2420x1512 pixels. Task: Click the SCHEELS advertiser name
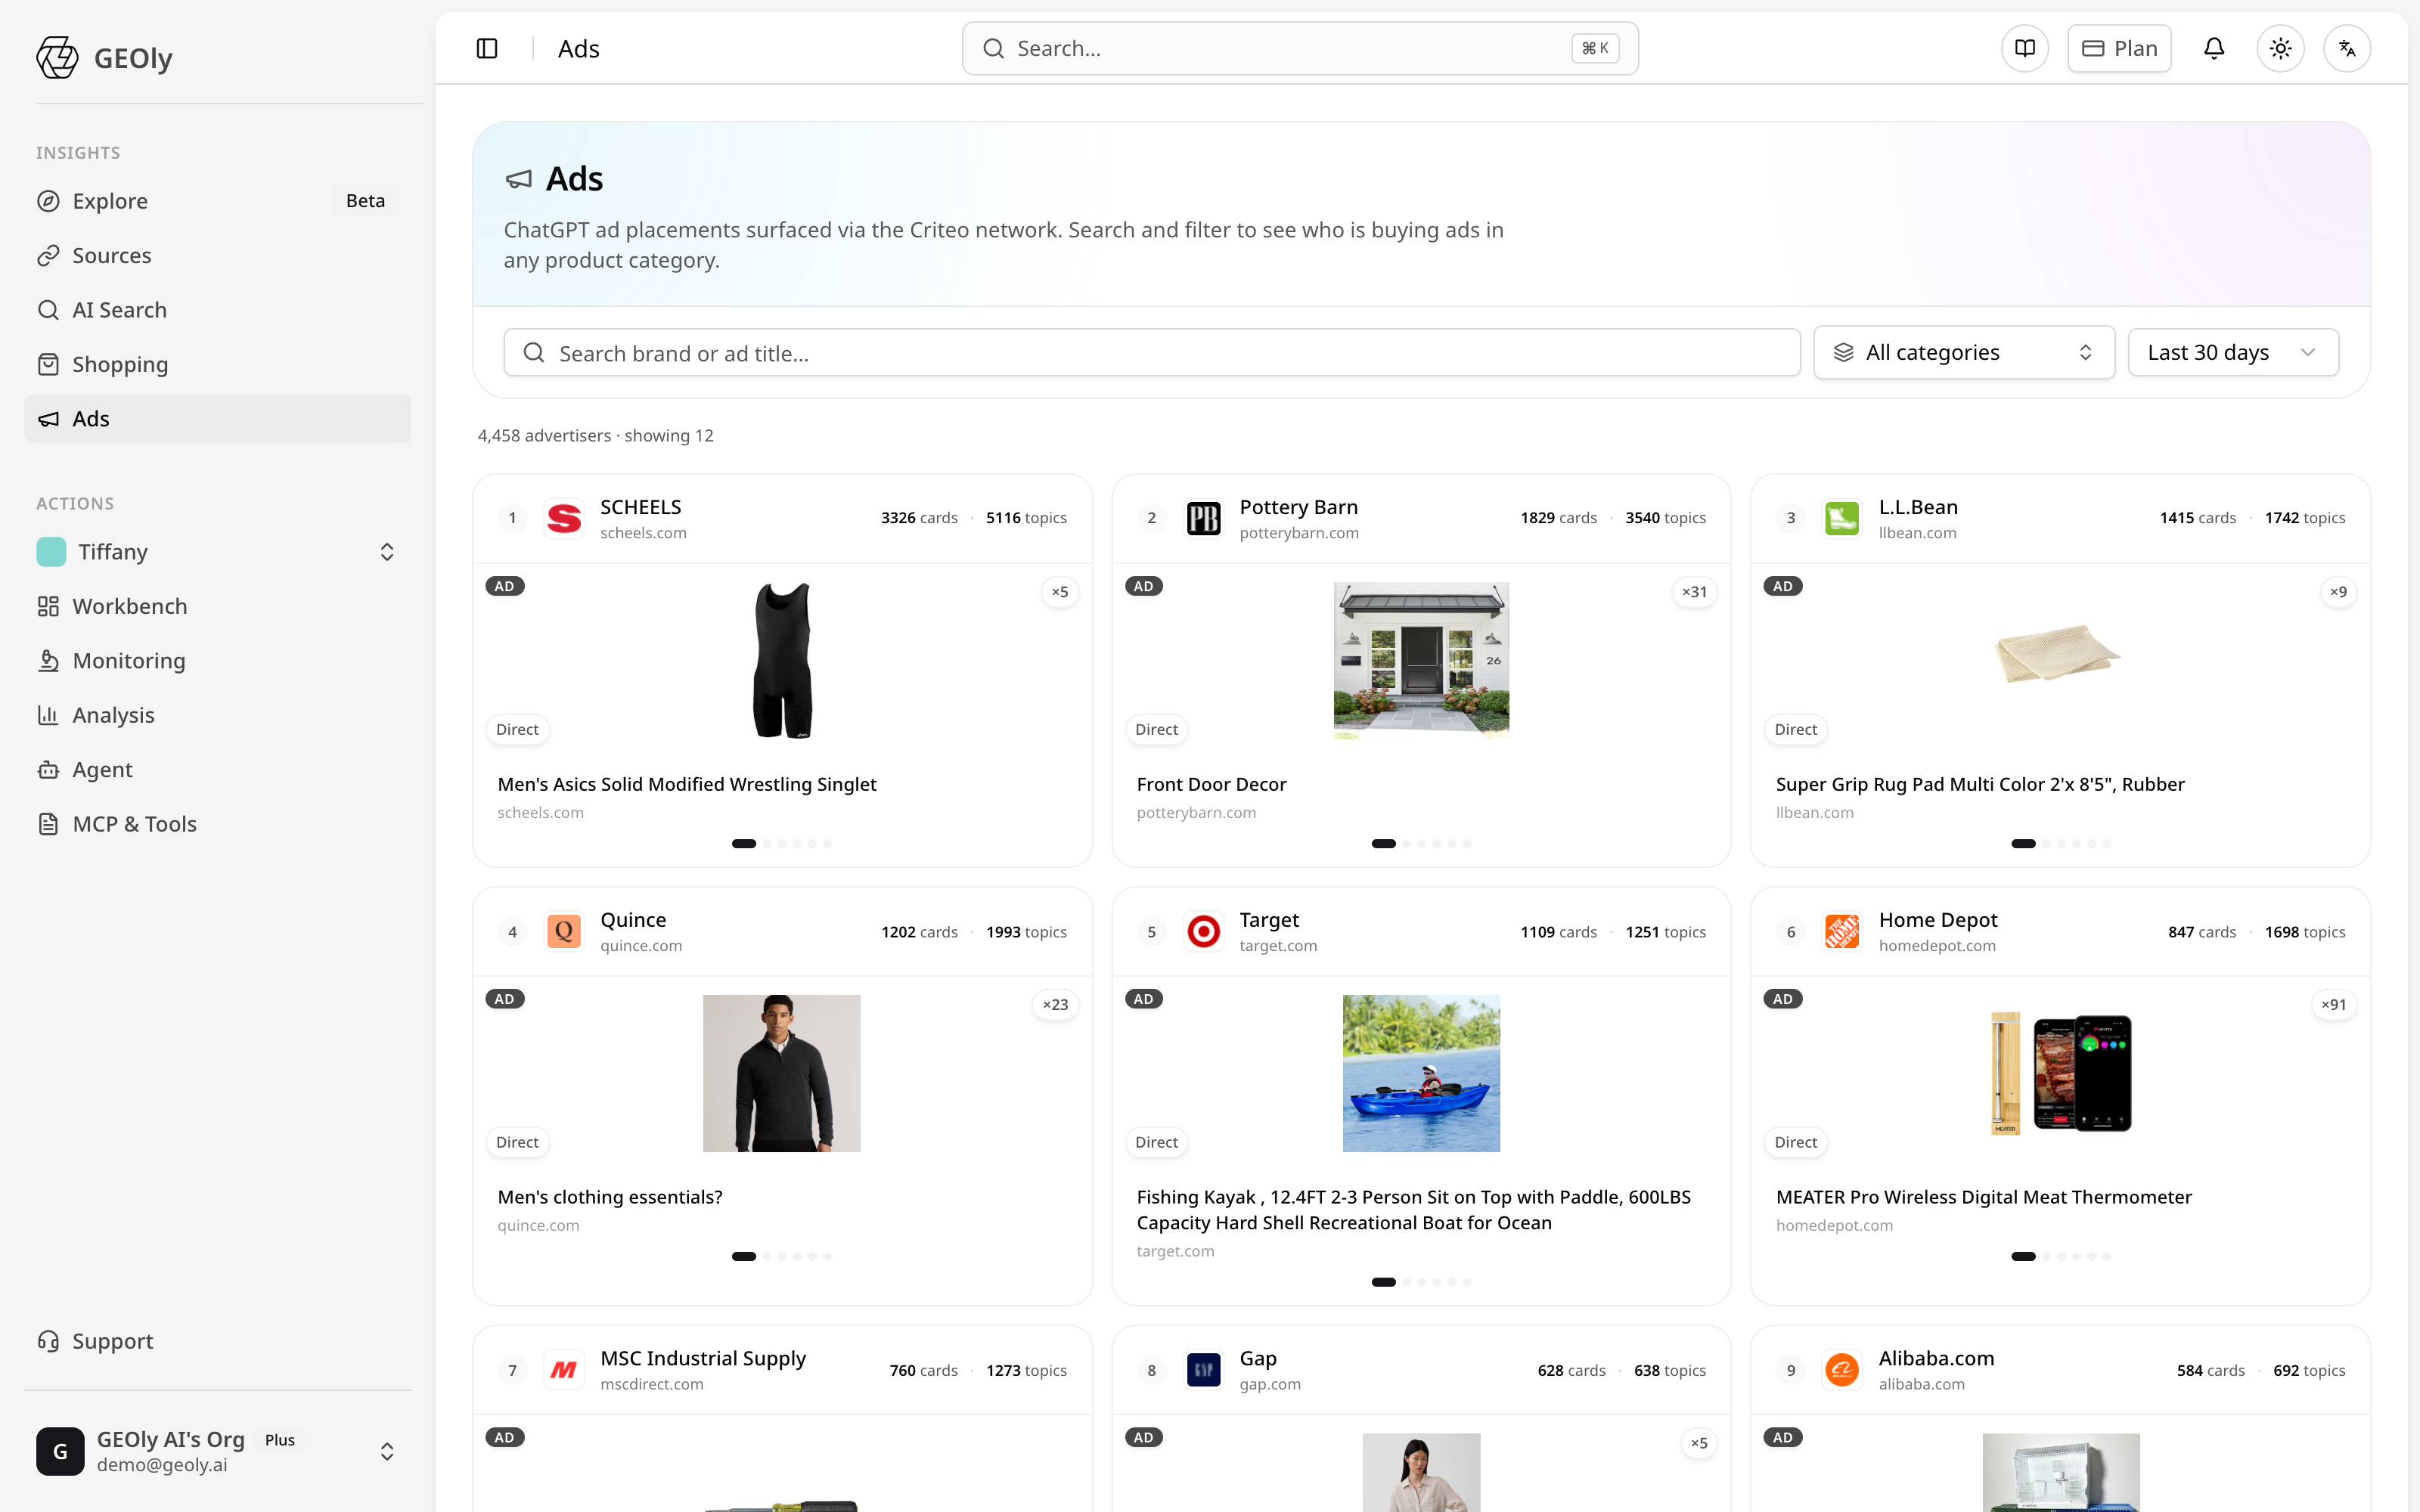tap(640, 507)
